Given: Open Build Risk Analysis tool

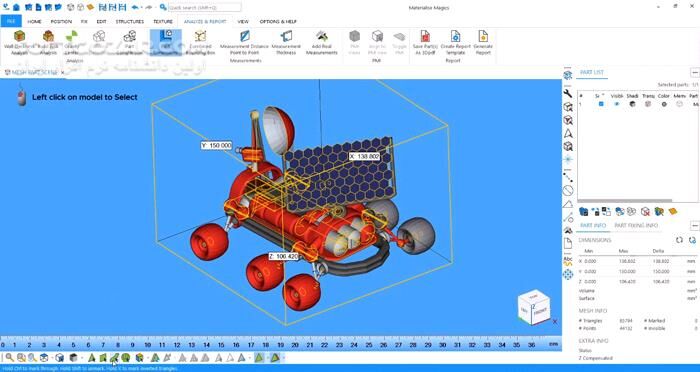Looking at the screenshot, I should [x=48, y=42].
